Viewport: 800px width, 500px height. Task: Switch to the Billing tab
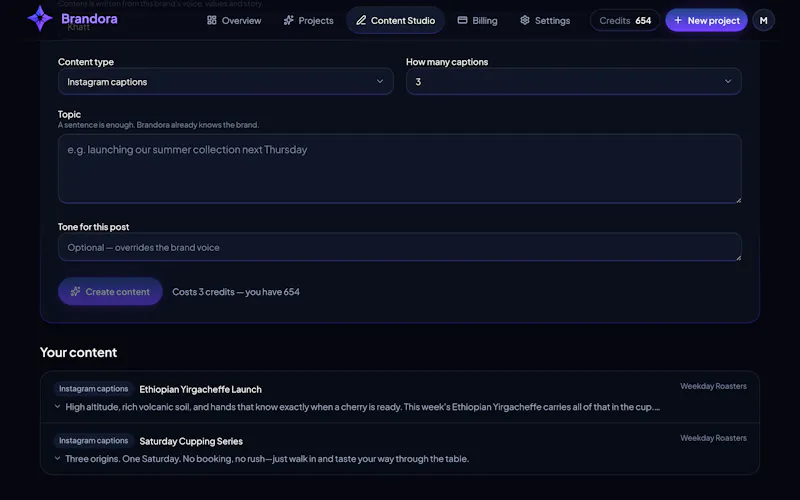click(x=478, y=20)
